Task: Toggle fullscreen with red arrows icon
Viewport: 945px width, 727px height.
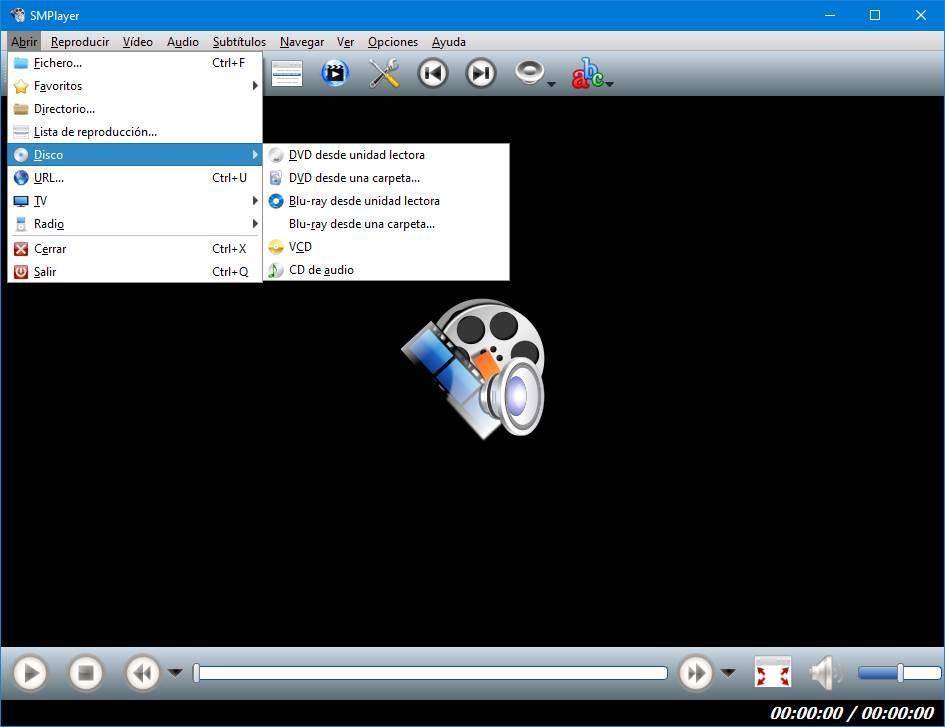Action: (x=773, y=672)
